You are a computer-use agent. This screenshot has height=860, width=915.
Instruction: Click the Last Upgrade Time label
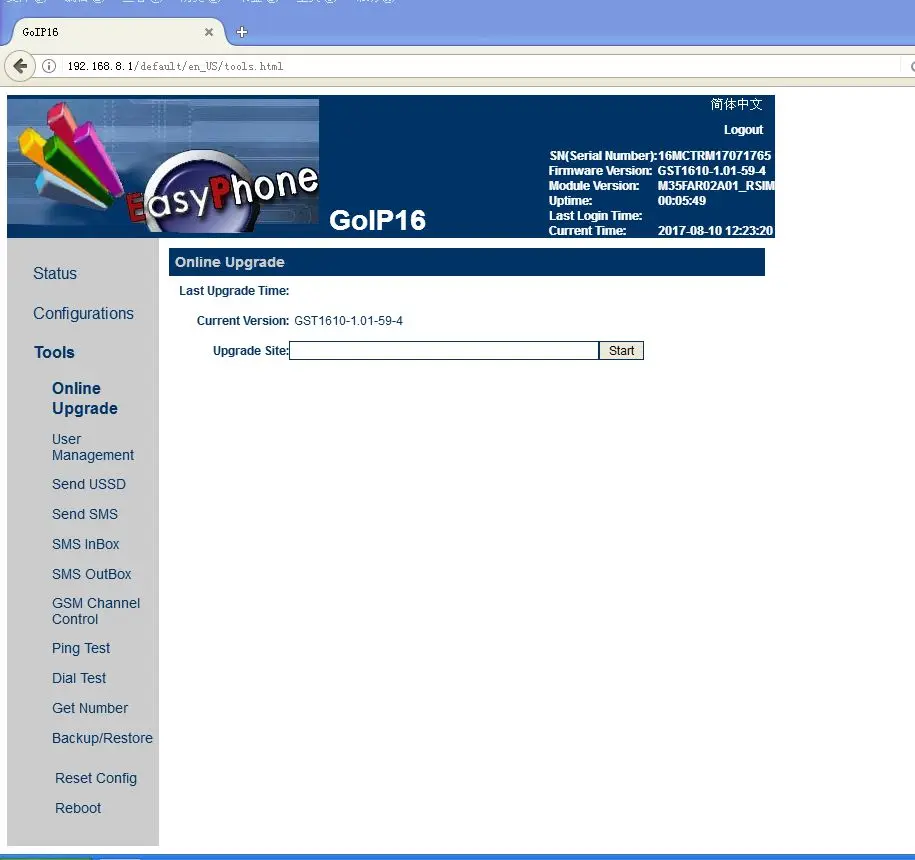234,291
